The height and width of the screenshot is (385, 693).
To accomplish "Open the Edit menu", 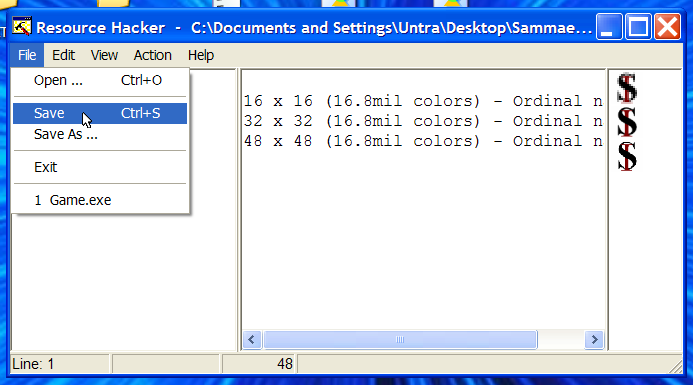I will tap(63, 55).
